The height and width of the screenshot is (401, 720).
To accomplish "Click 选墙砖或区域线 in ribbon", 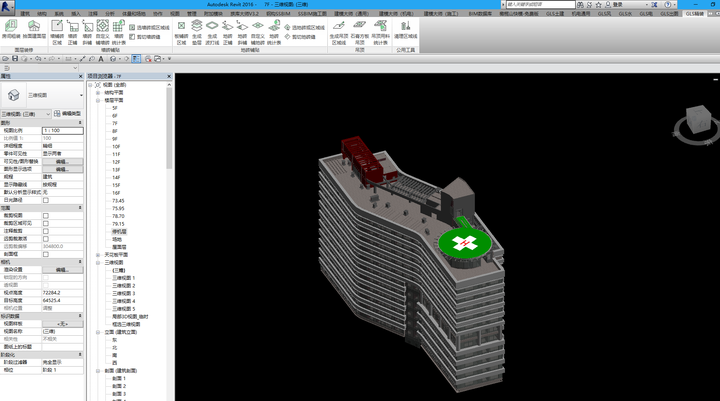I will point(150,28).
